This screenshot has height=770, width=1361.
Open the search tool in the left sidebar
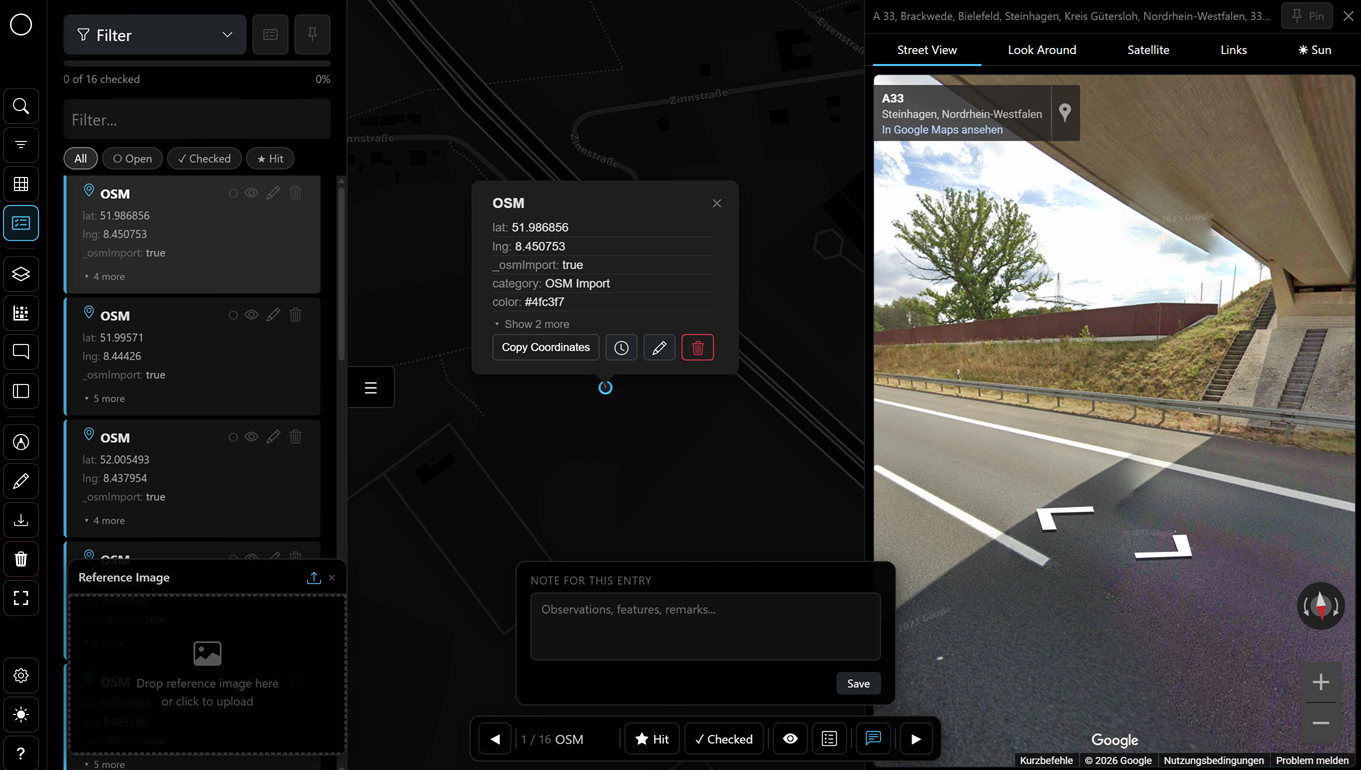(21, 106)
